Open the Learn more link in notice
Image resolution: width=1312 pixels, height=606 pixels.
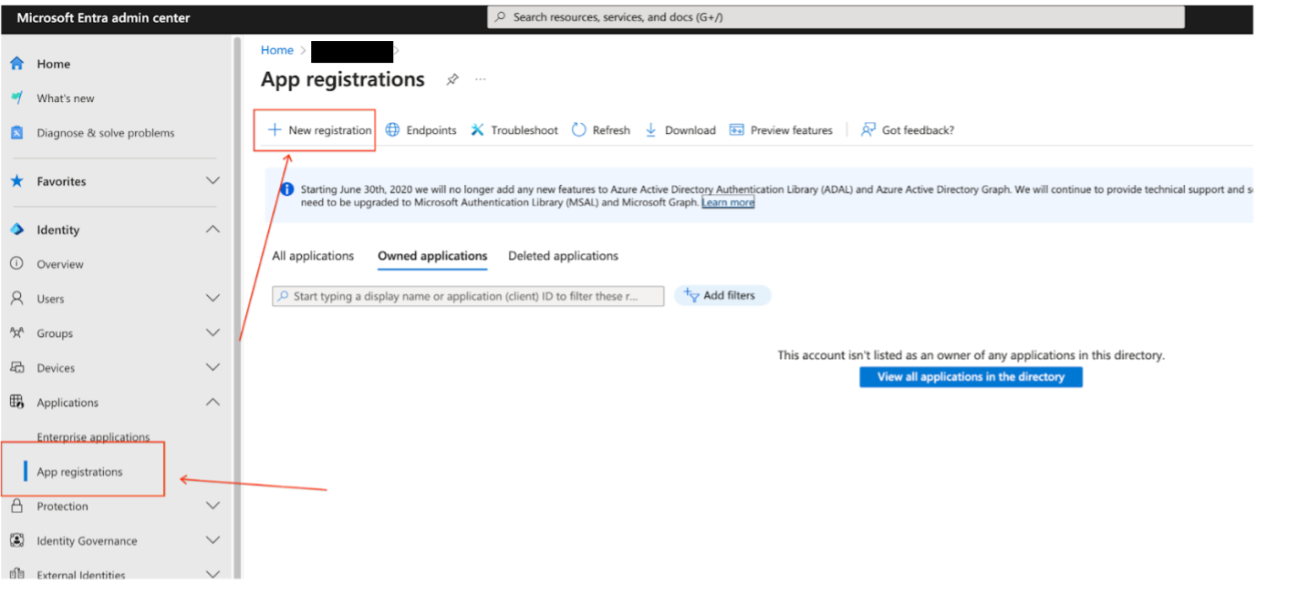(727, 202)
